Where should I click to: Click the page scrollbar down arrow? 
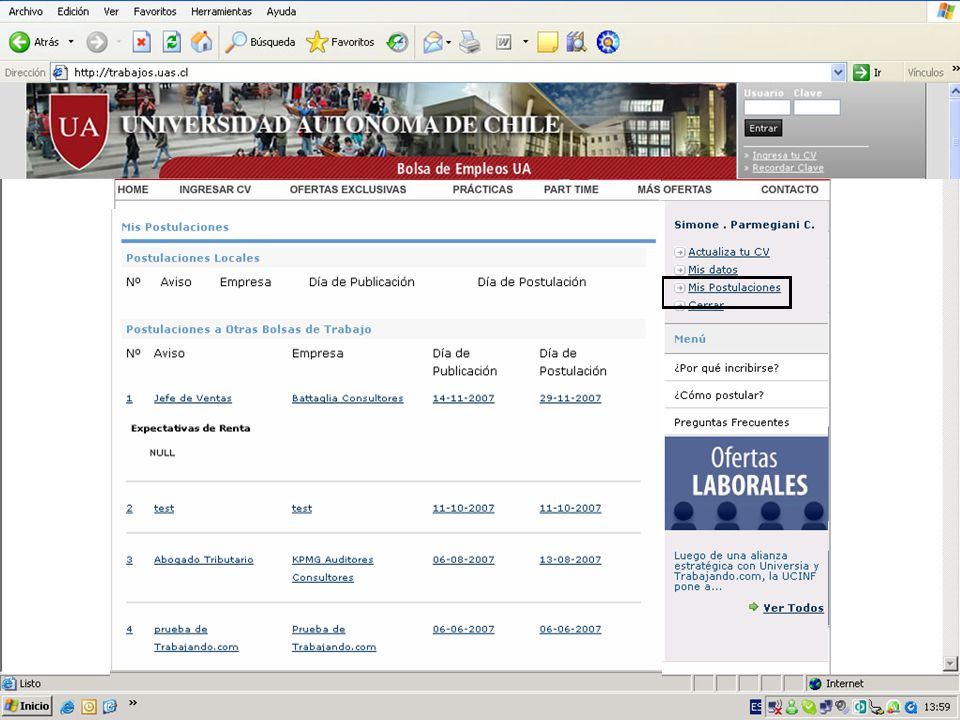pos(950,663)
